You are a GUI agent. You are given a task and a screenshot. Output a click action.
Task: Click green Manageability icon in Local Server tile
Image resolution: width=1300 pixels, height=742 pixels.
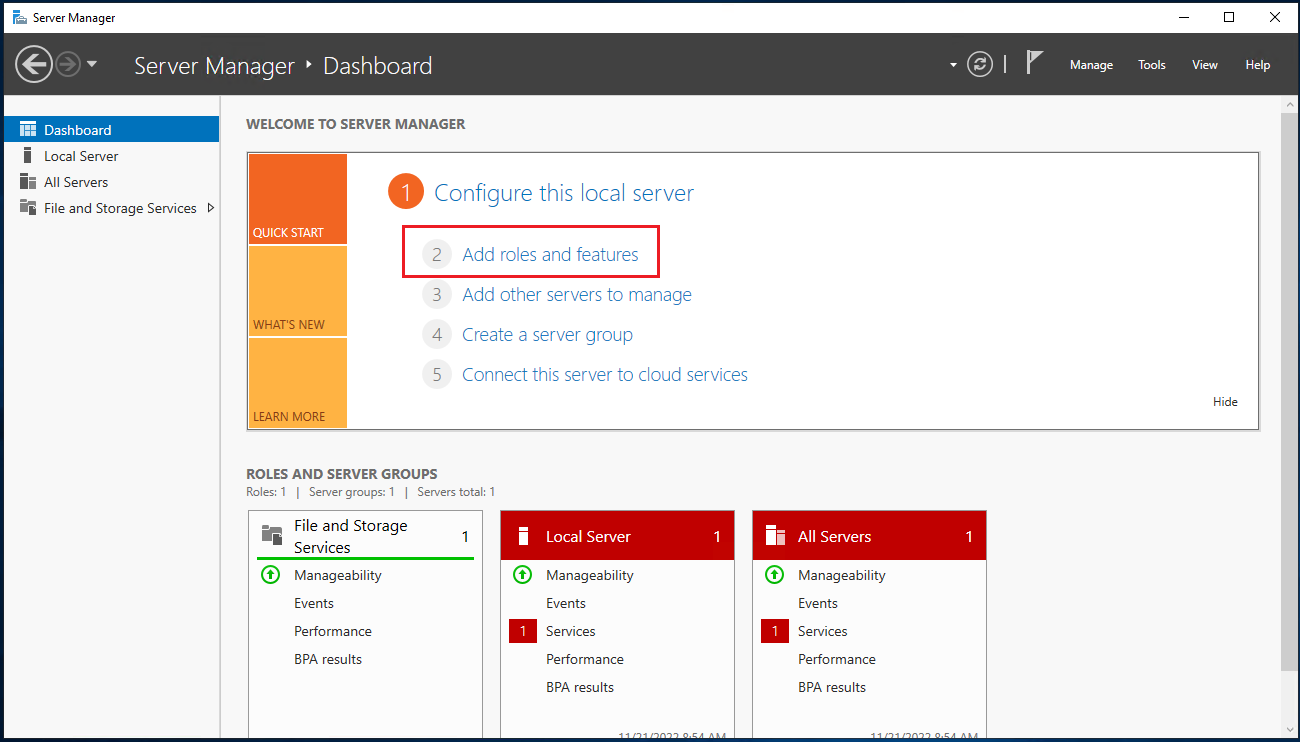[522, 575]
